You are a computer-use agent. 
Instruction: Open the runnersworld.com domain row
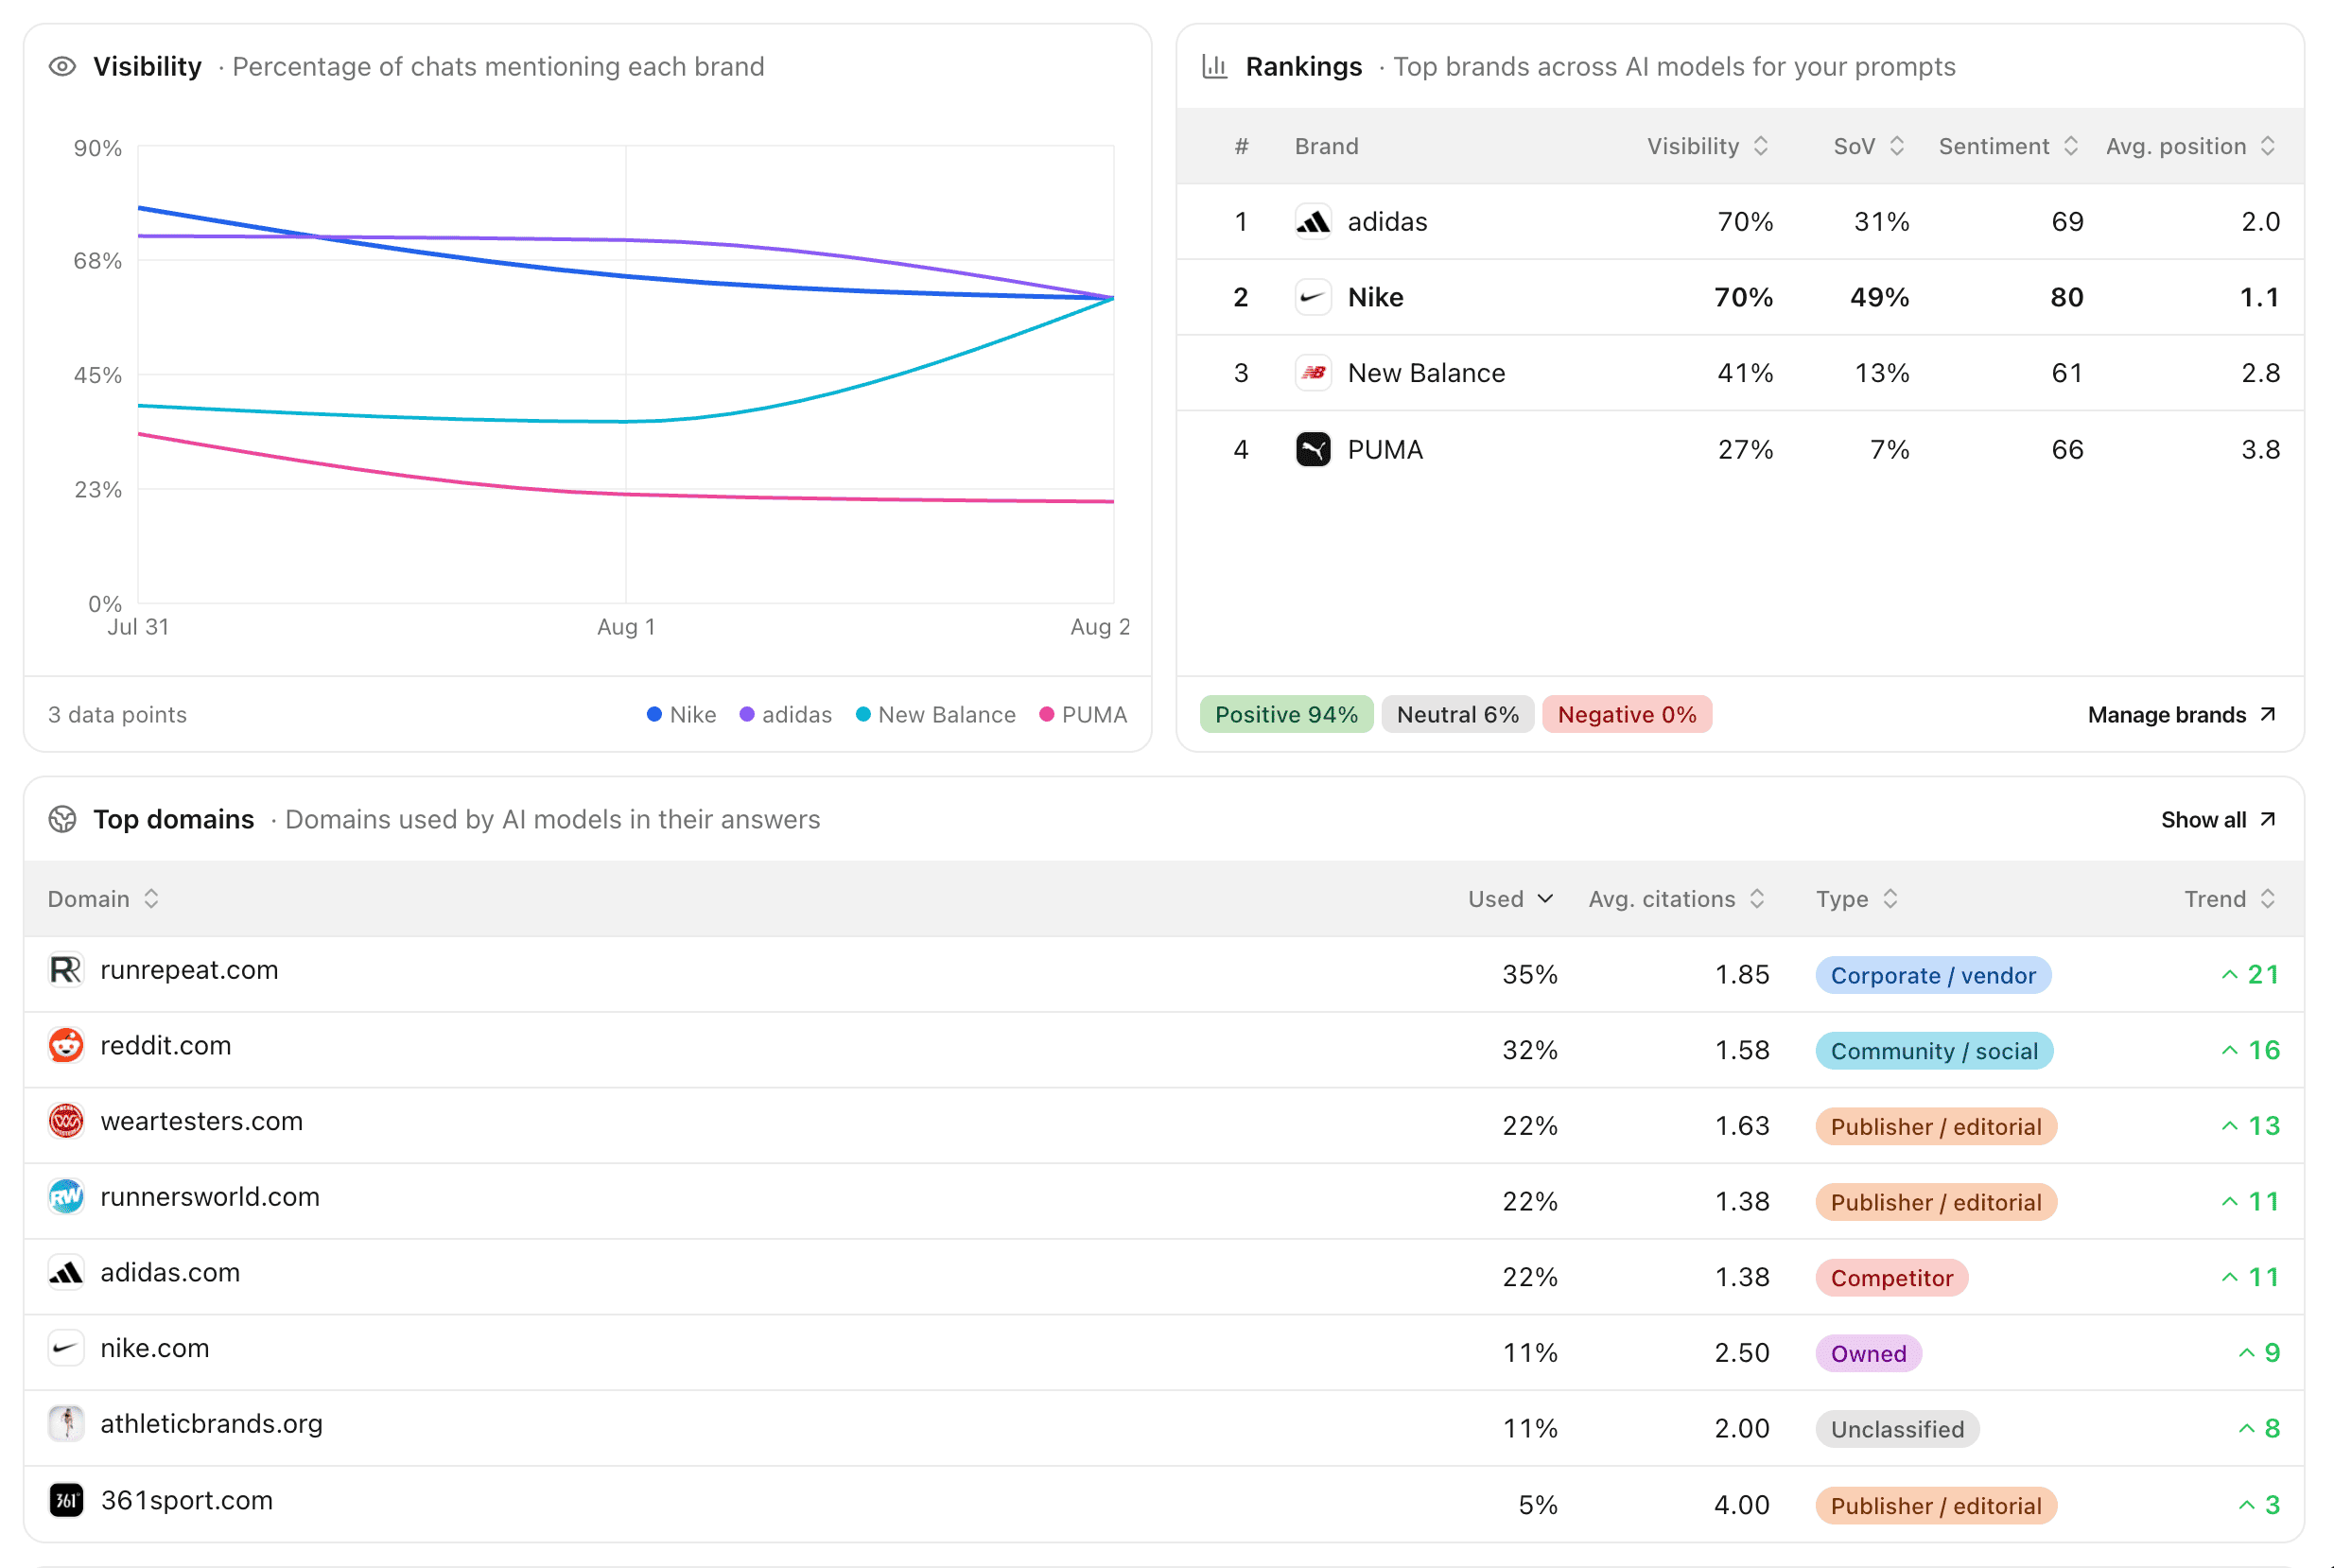click(1164, 1202)
